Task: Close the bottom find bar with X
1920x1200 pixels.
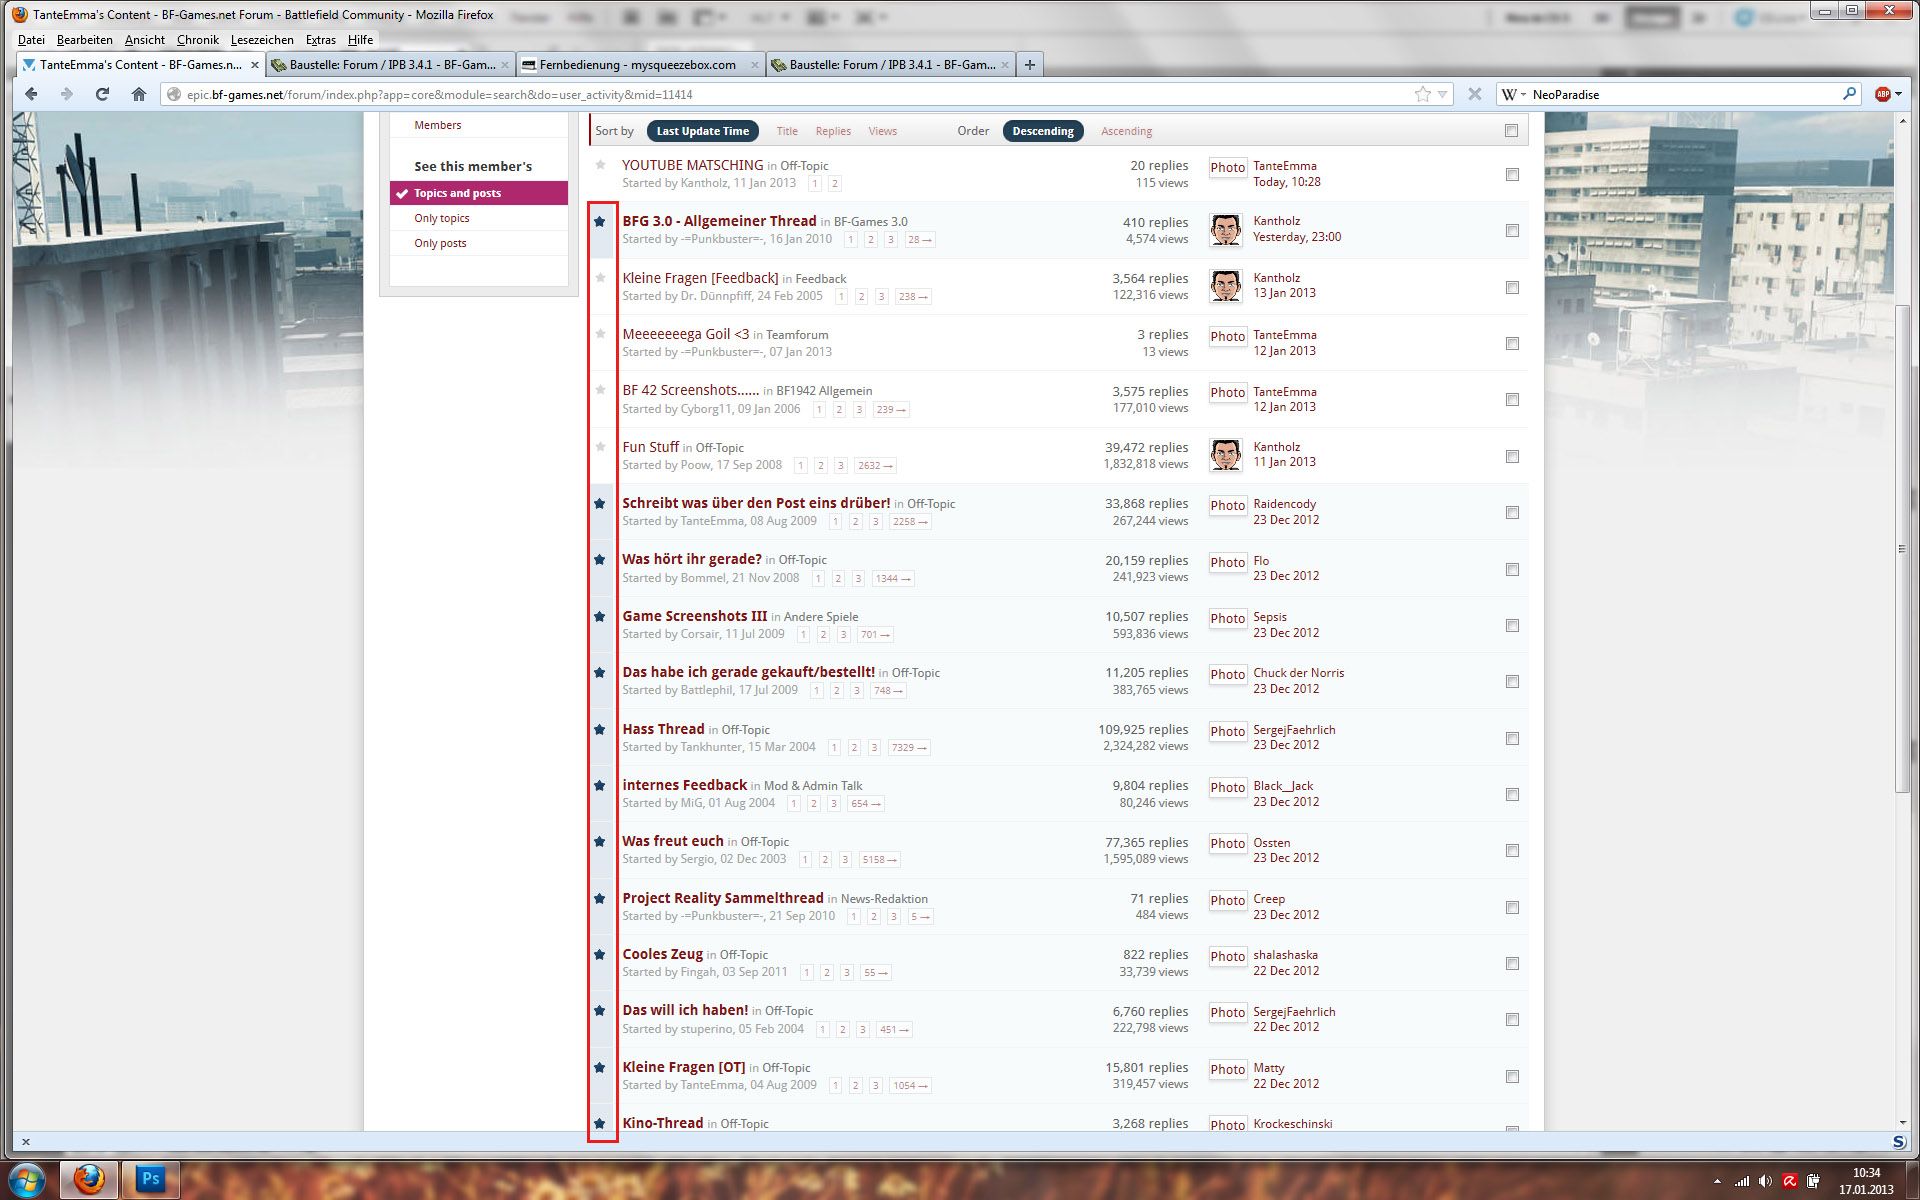Action: [26, 1141]
